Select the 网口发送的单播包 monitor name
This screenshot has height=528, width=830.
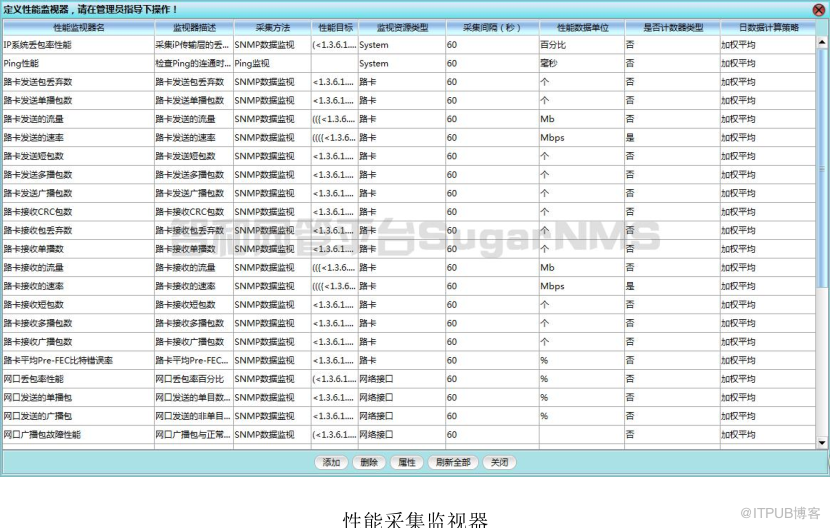coord(38,398)
